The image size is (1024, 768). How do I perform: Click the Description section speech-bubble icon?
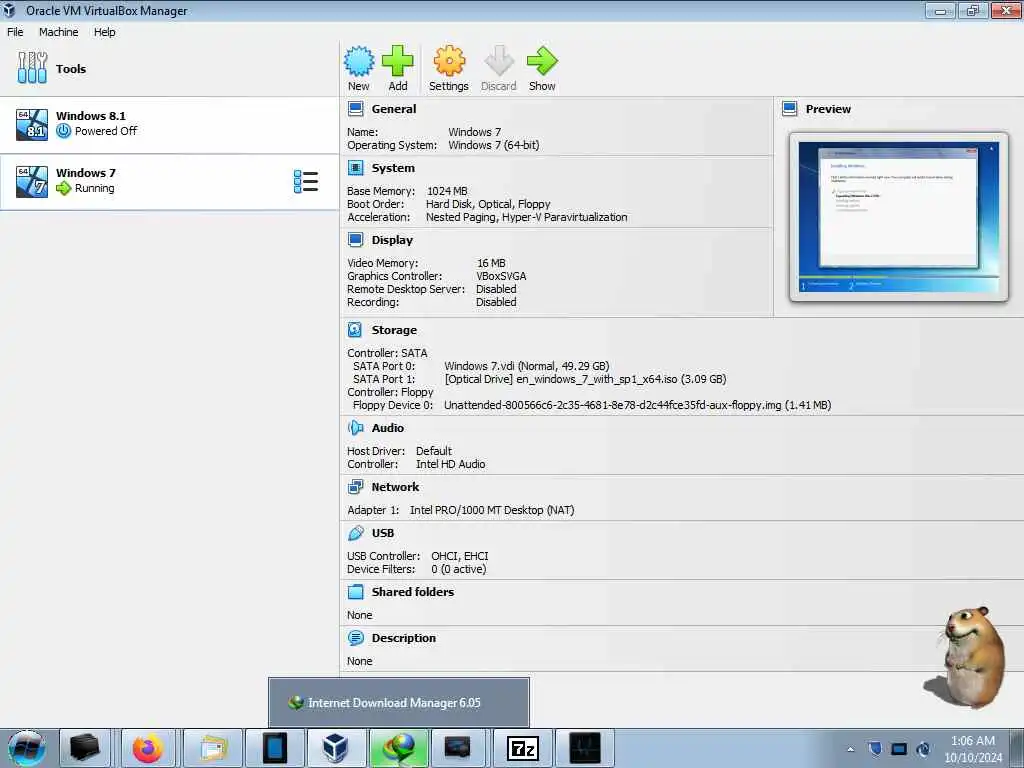(356, 638)
